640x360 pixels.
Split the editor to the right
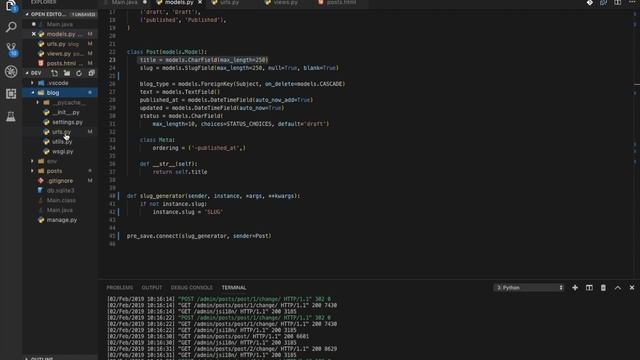point(618,2)
